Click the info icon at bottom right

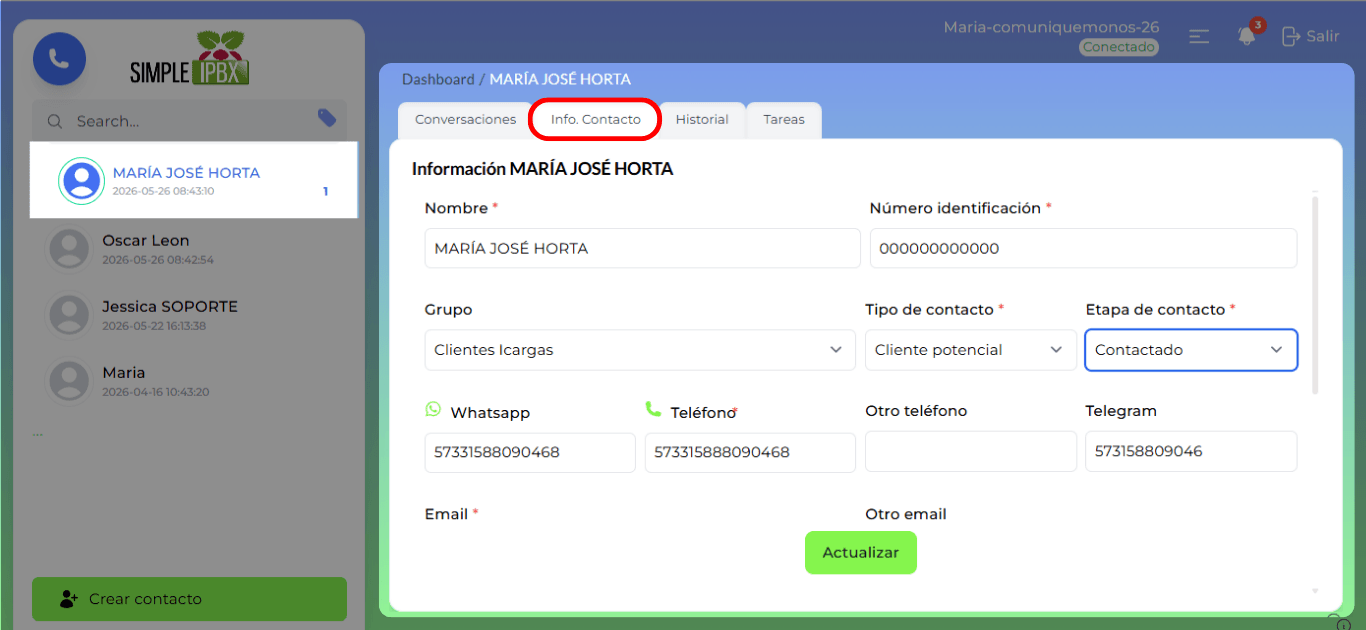pos(1344,623)
